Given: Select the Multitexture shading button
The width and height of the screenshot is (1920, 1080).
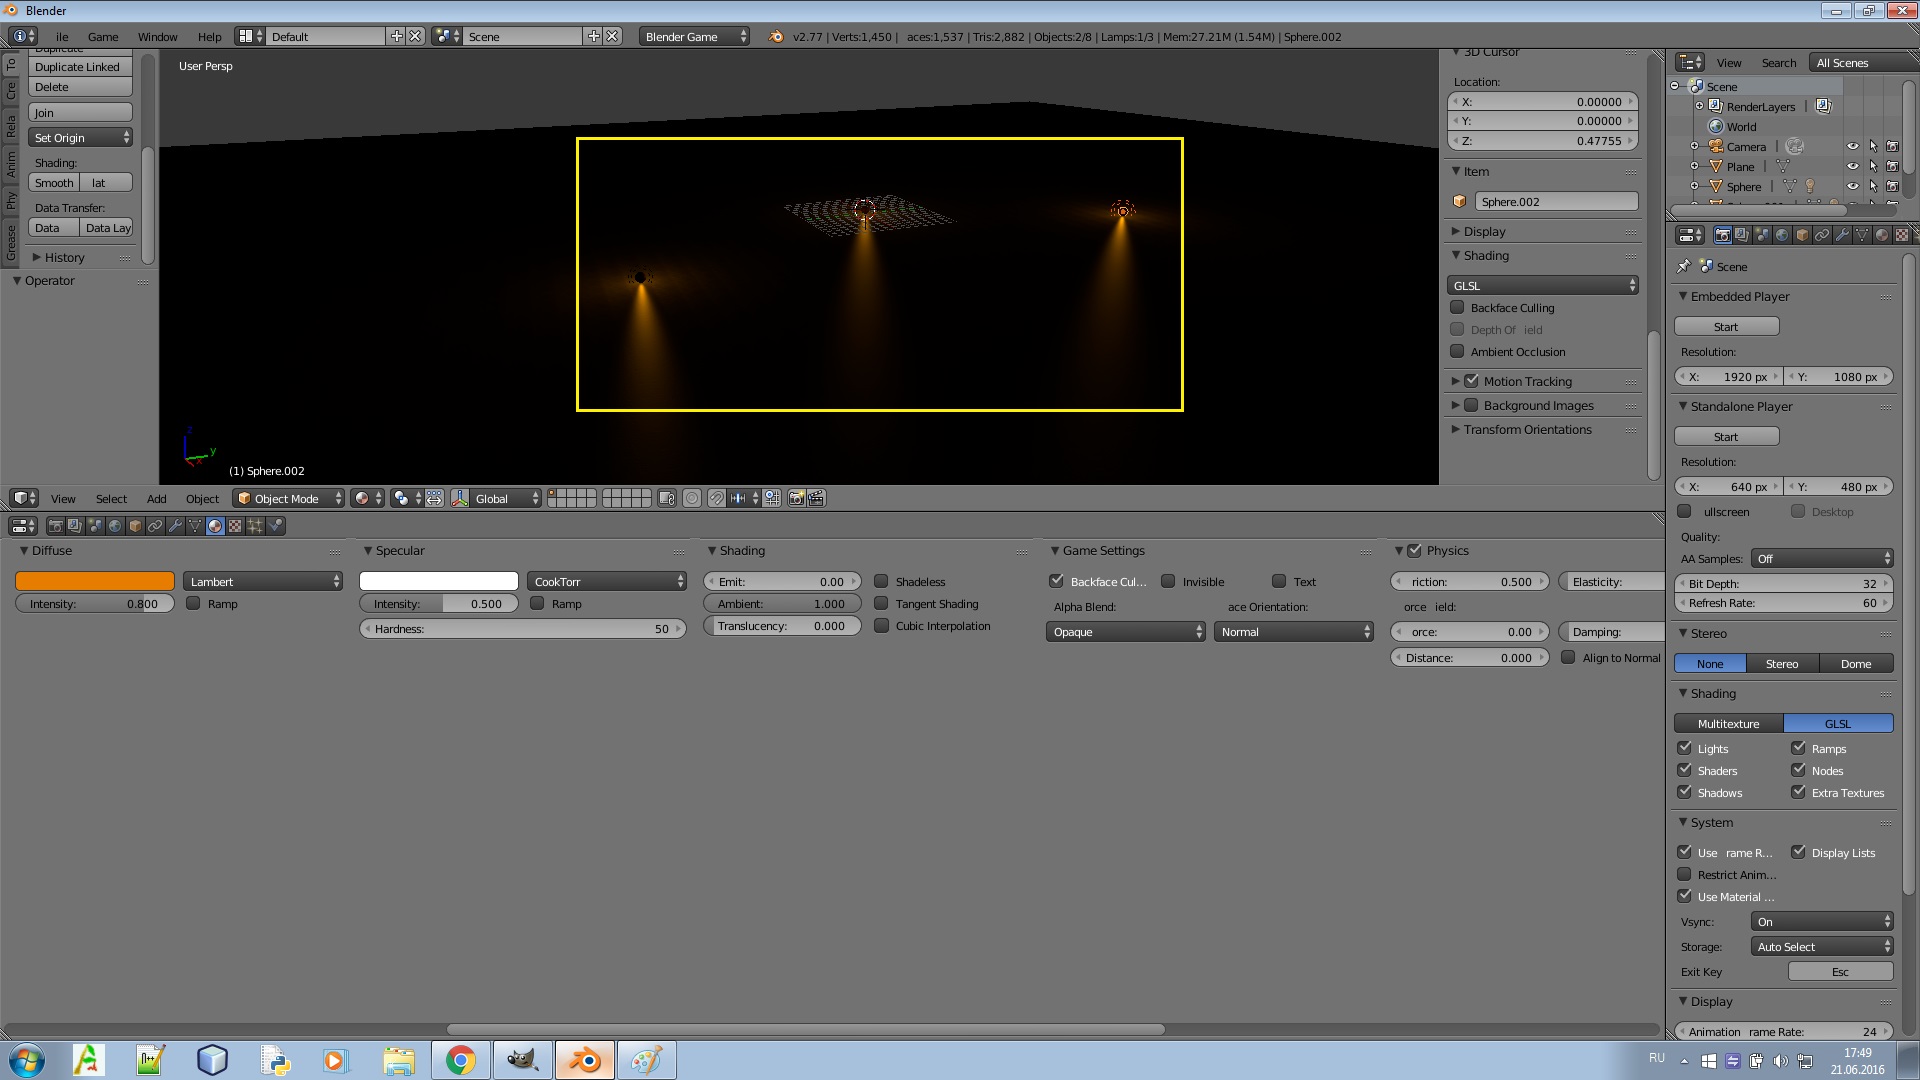Looking at the screenshot, I should click(1727, 723).
